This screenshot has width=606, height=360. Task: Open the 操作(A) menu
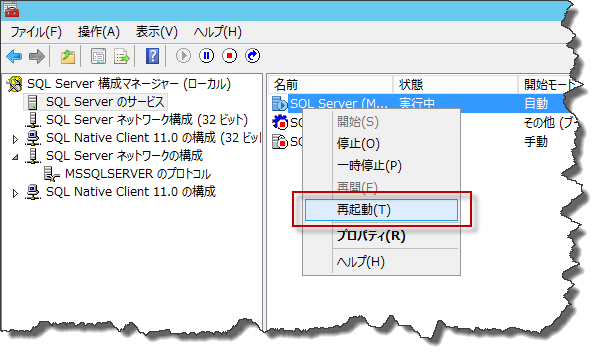(x=99, y=32)
